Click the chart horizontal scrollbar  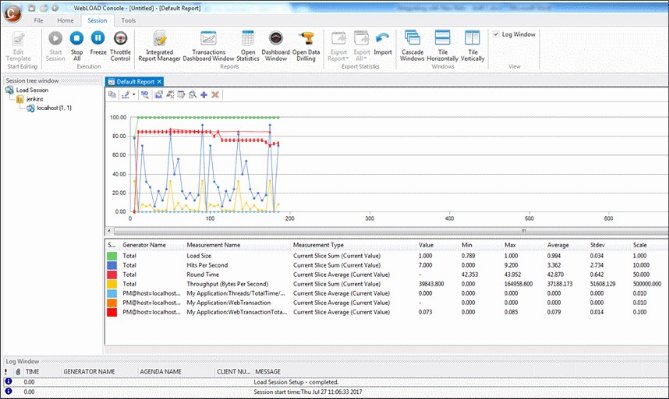[390, 231]
